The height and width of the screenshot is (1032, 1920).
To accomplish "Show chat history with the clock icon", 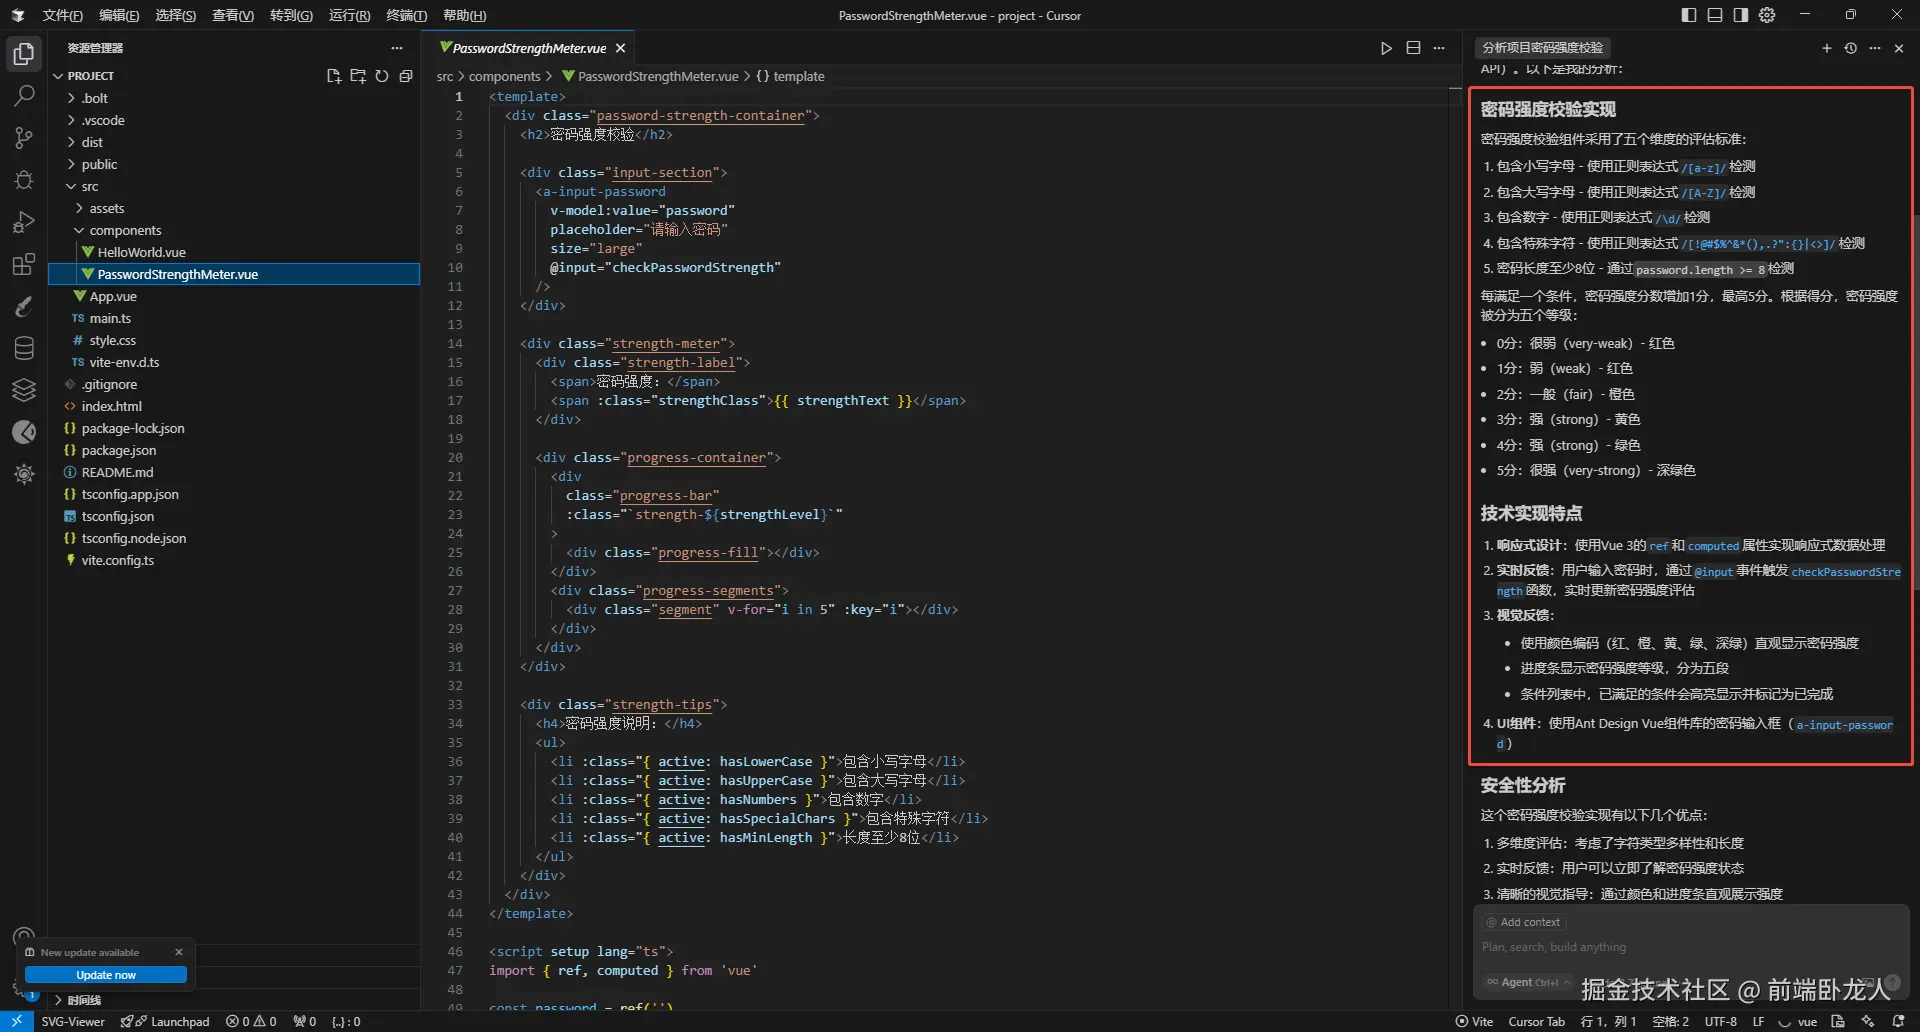I will [1851, 48].
